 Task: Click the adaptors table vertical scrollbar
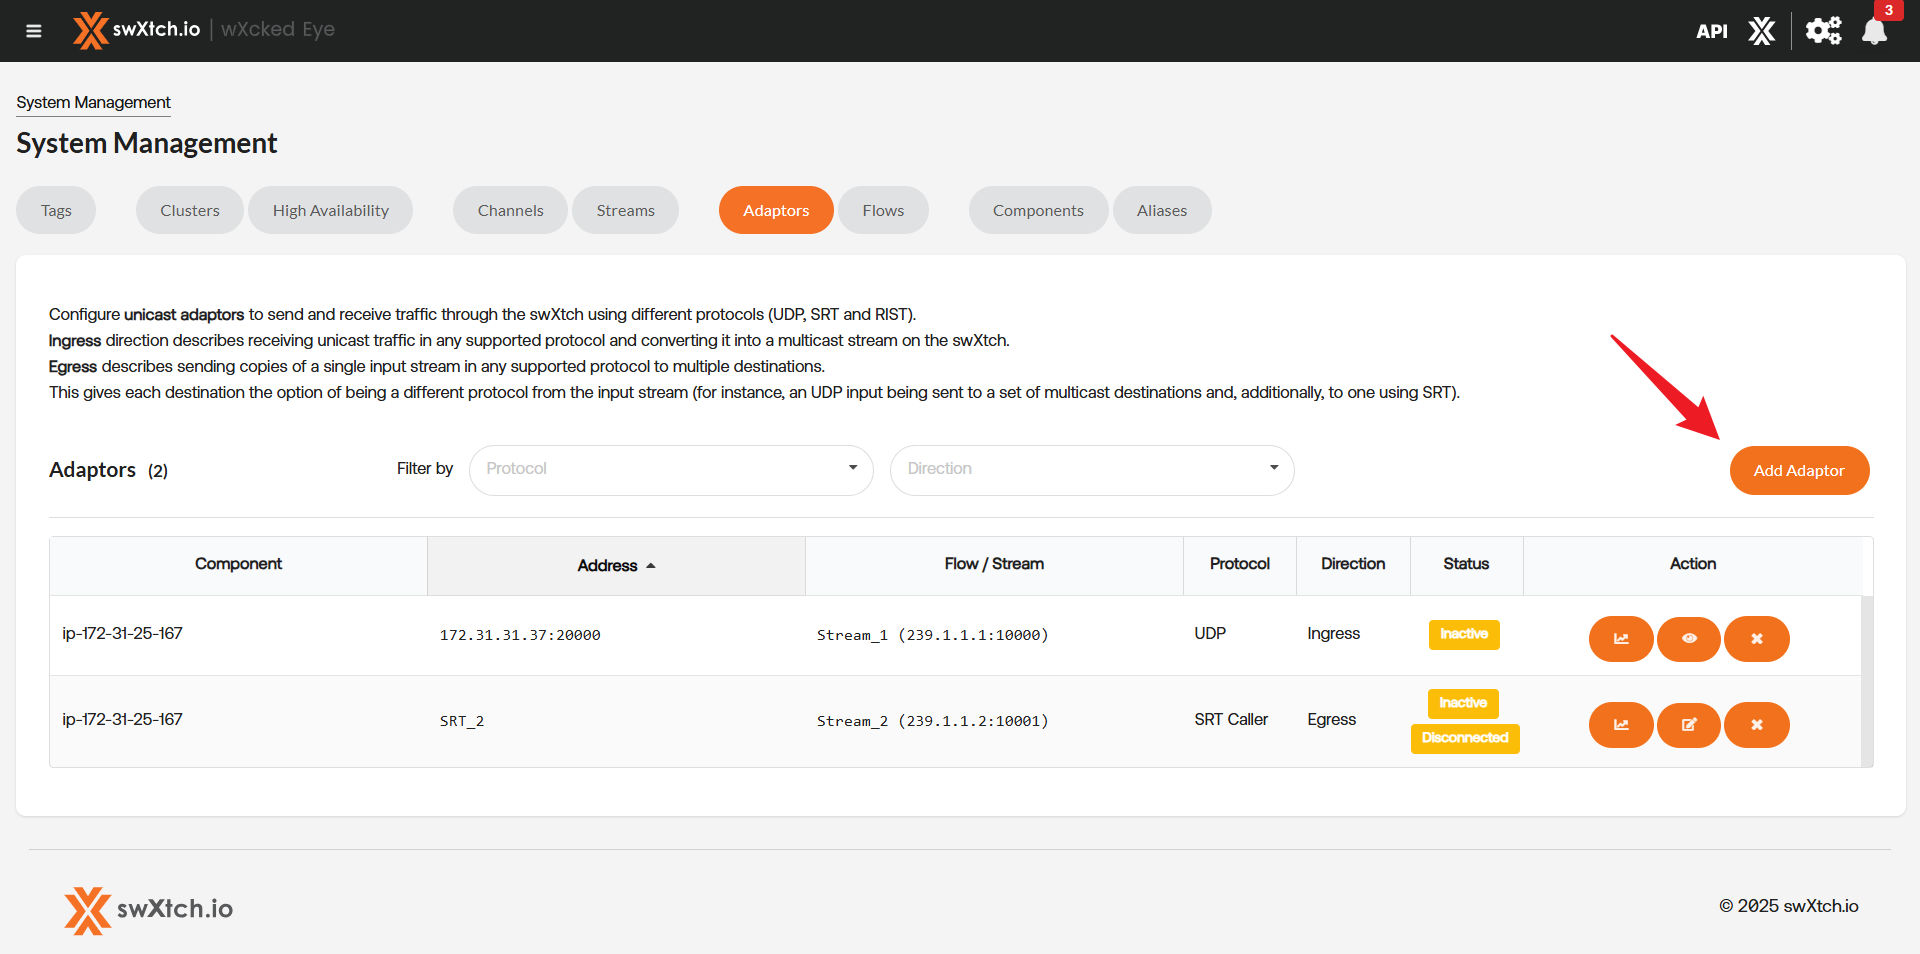[1866, 680]
